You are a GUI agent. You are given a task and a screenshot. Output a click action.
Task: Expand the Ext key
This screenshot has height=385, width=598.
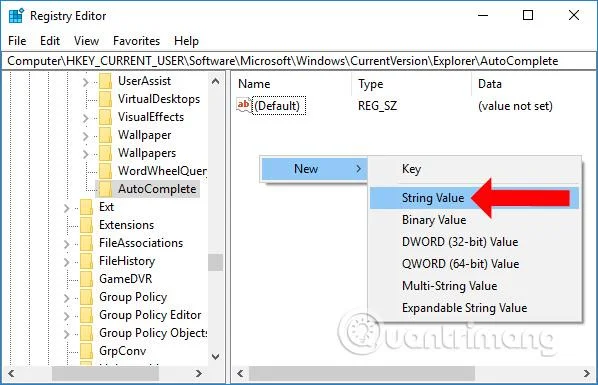click(x=67, y=208)
